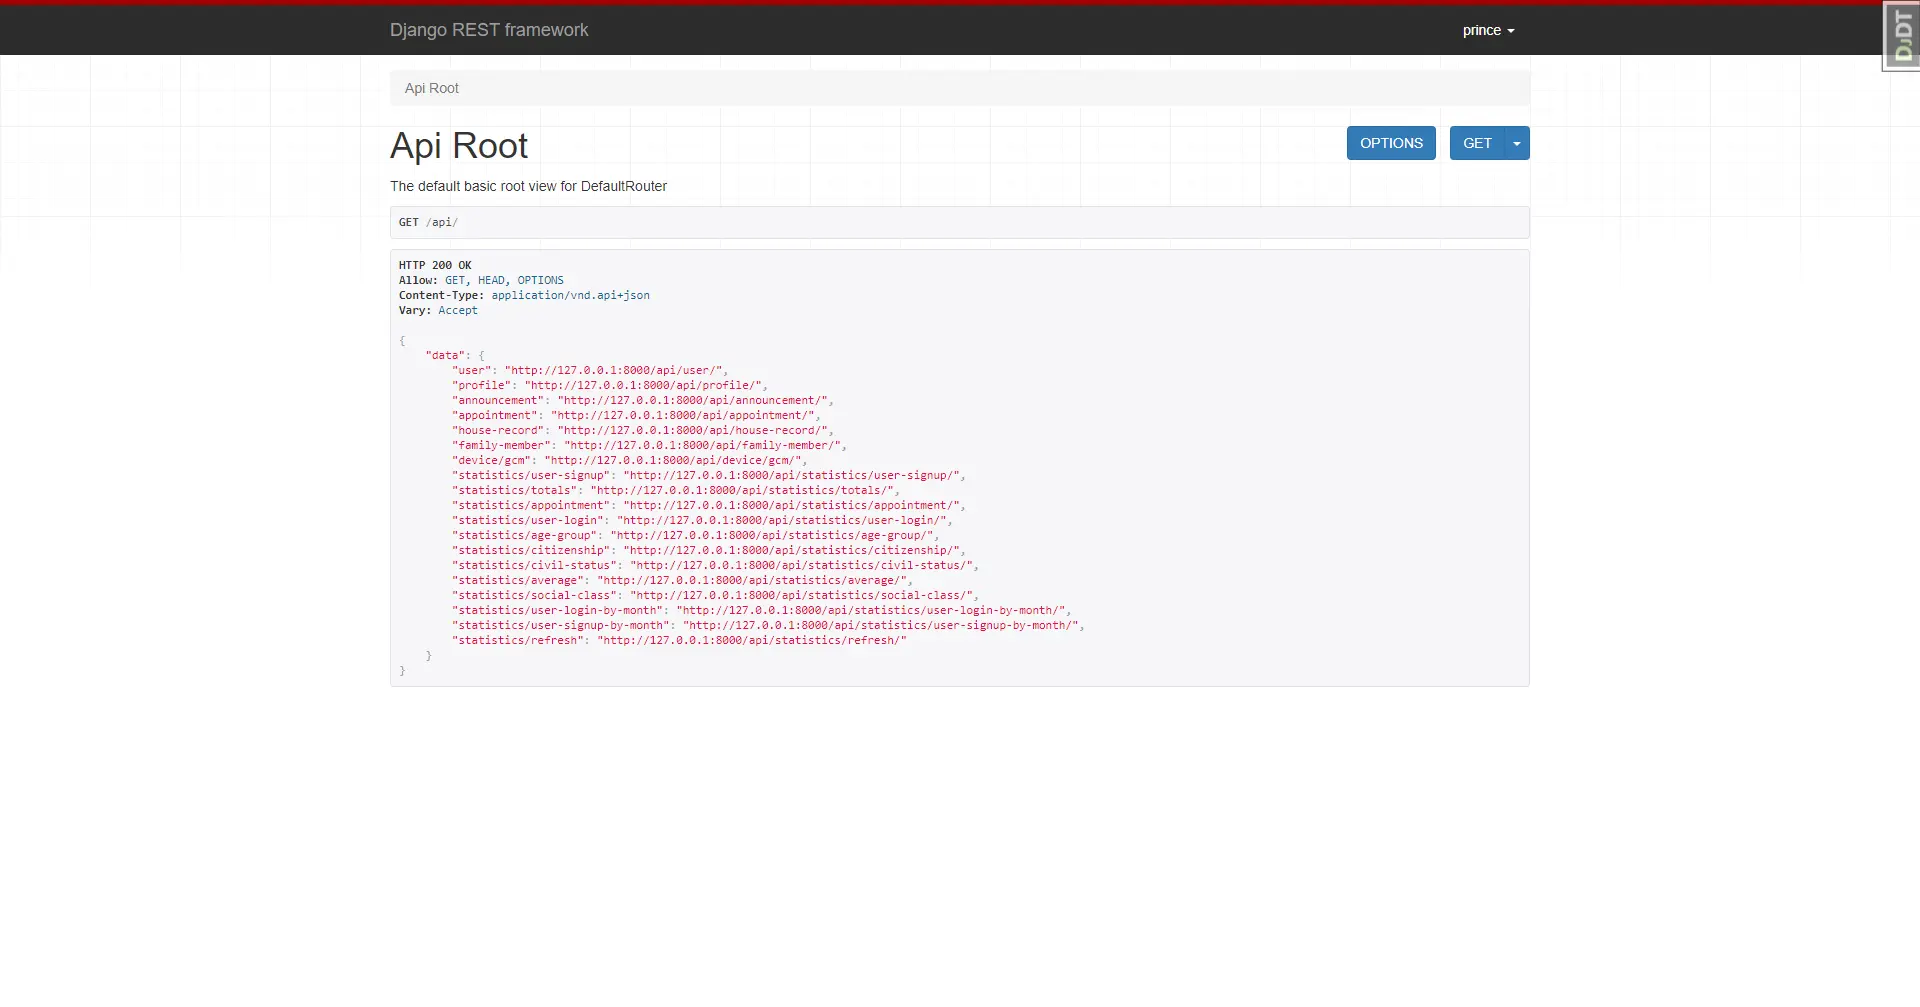Click the GET button

[x=1476, y=143]
